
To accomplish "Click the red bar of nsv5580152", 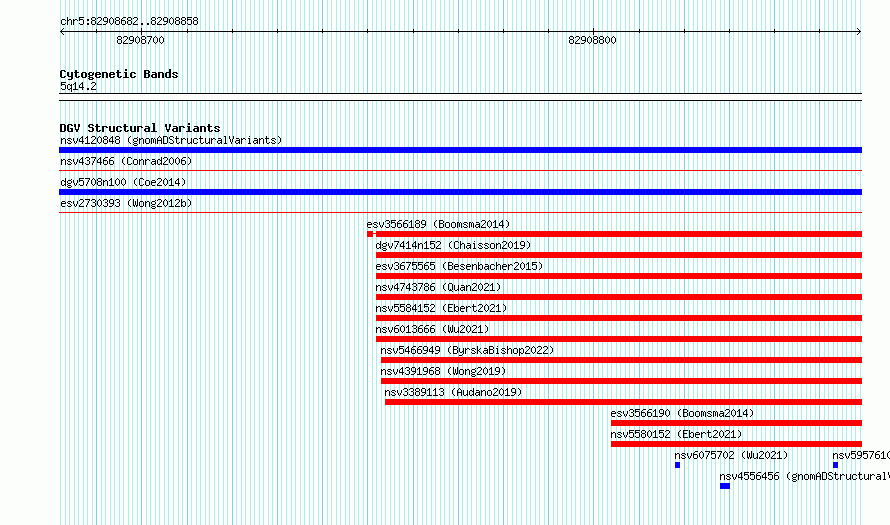I will (x=736, y=444).
